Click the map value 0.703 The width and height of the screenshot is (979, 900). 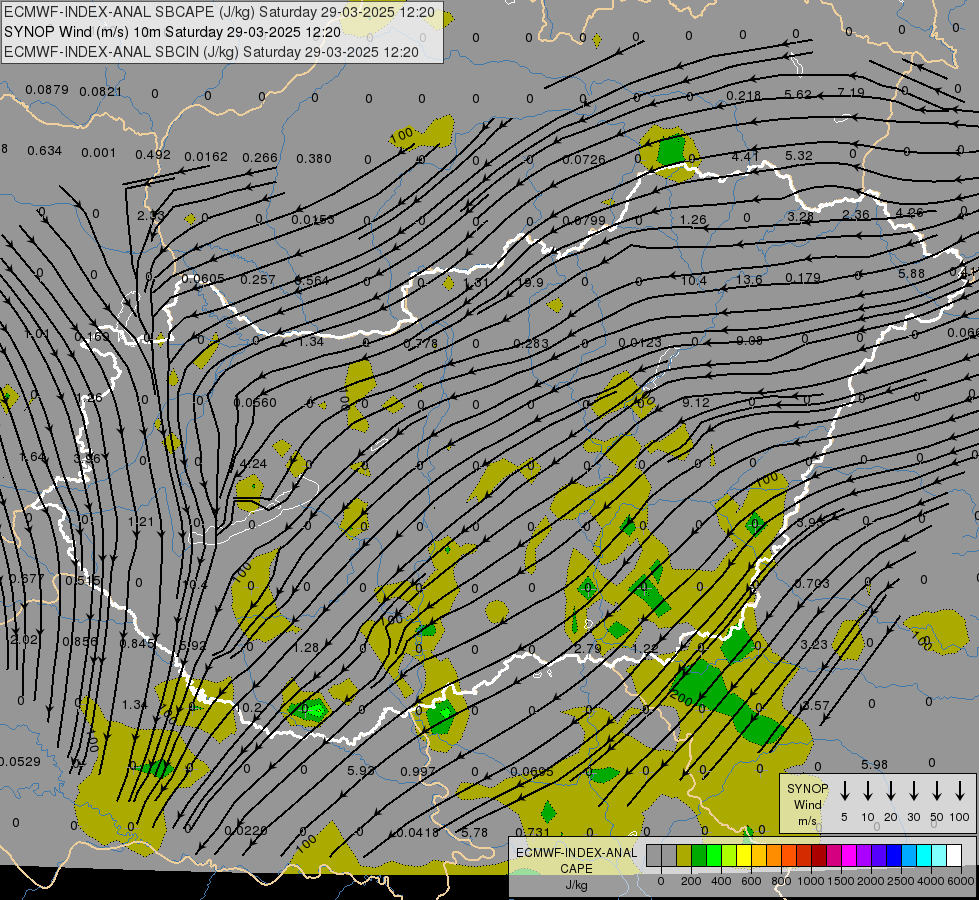point(812,583)
